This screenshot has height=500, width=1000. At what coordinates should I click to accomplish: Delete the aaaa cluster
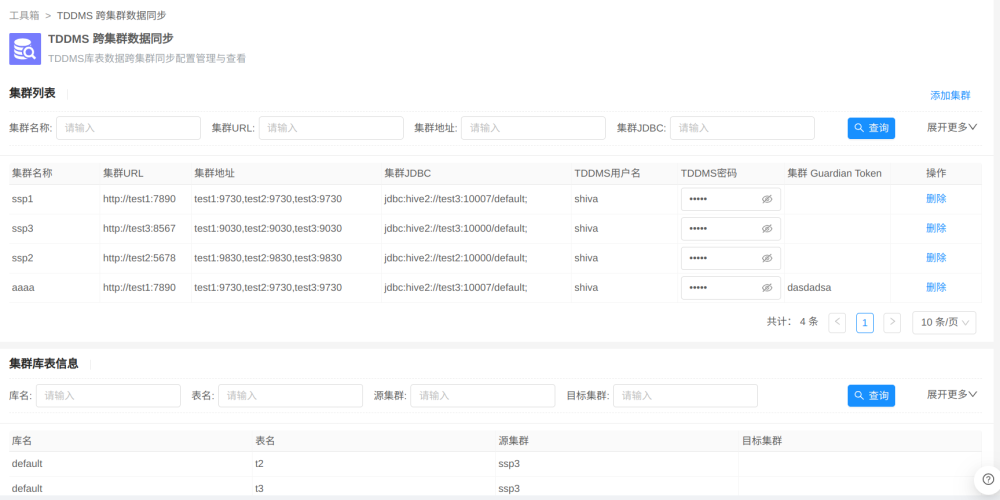coord(936,287)
